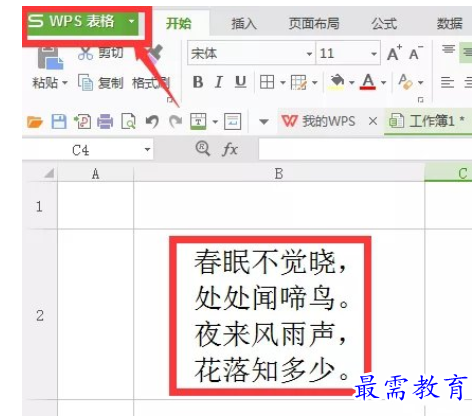
Task: Click the undo arrow
Action: [x=152, y=121]
